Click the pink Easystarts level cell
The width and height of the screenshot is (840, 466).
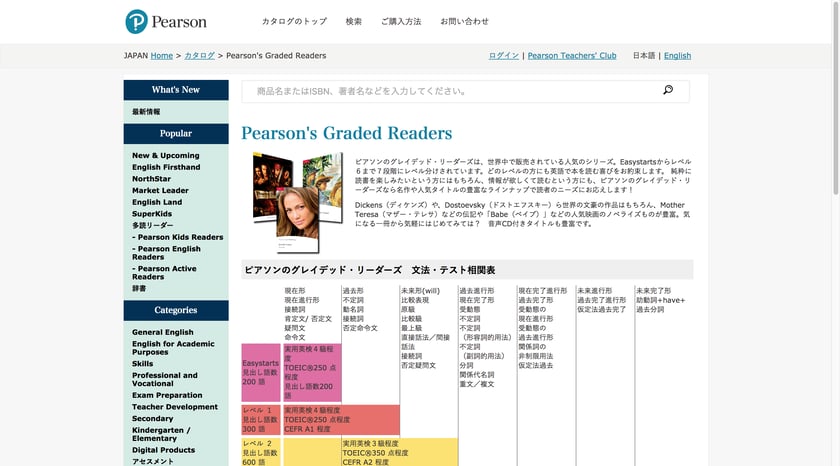[x=260, y=373]
